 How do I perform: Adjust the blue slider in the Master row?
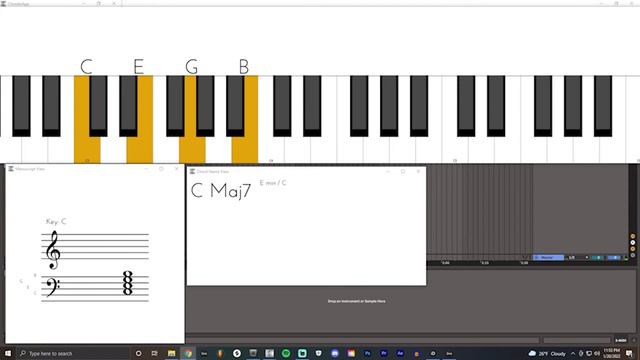point(614,258)
